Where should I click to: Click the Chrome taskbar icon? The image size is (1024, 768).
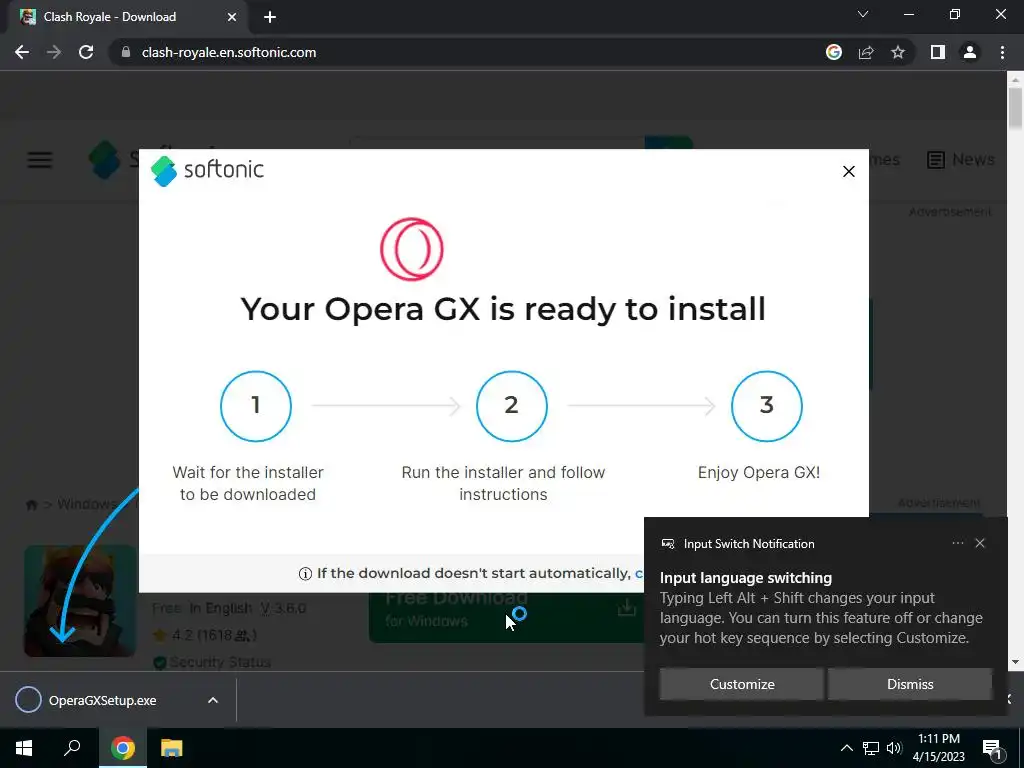[122, 748]
